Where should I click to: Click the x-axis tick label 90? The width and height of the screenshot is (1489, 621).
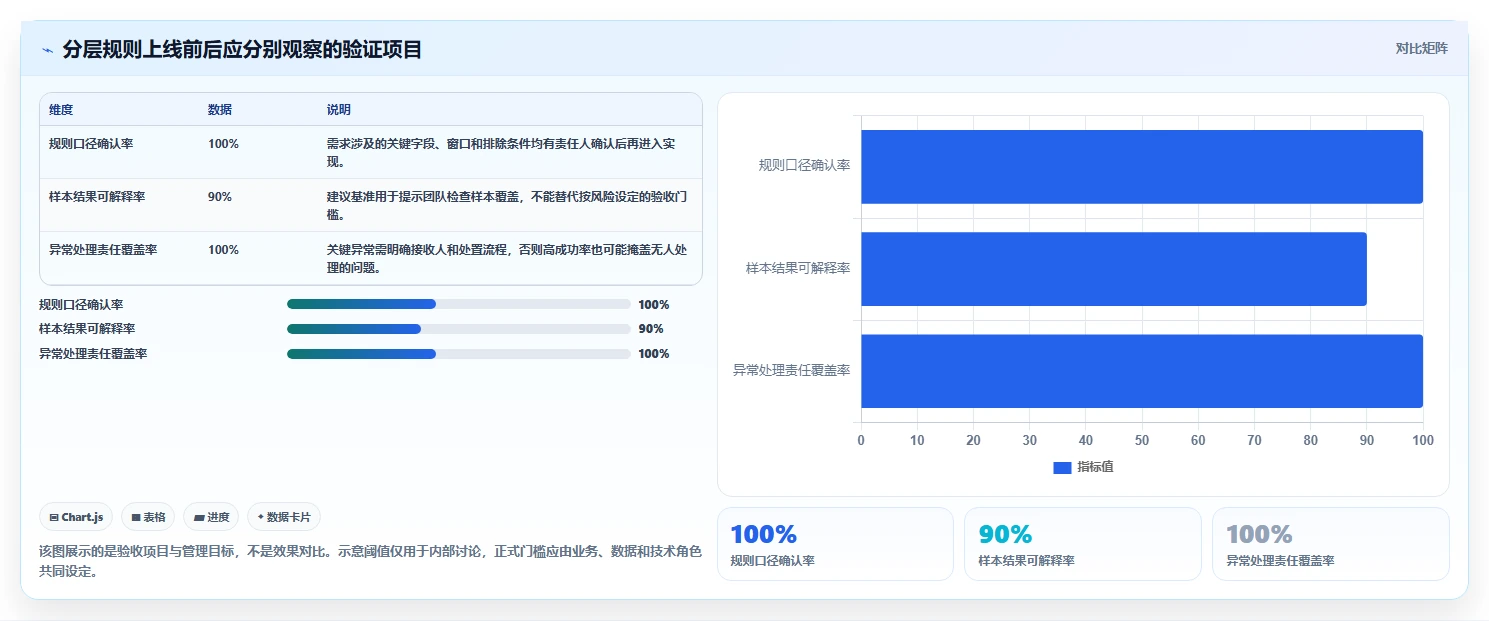1366,440
